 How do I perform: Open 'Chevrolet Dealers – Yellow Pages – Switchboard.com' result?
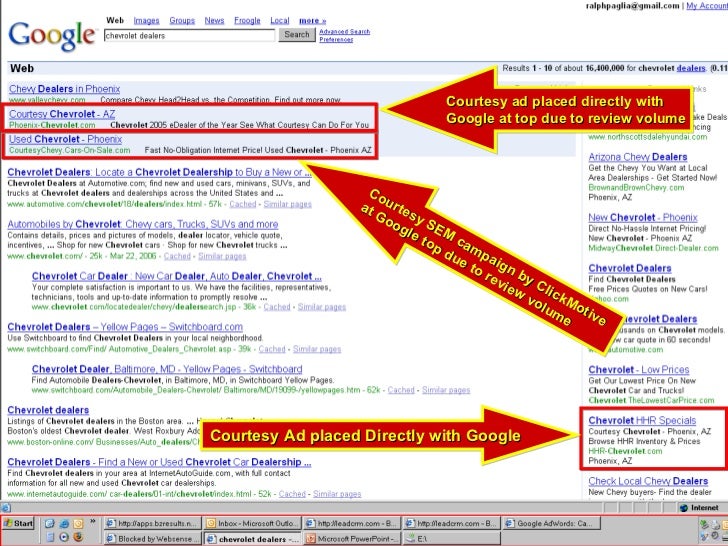click(125, 327)
